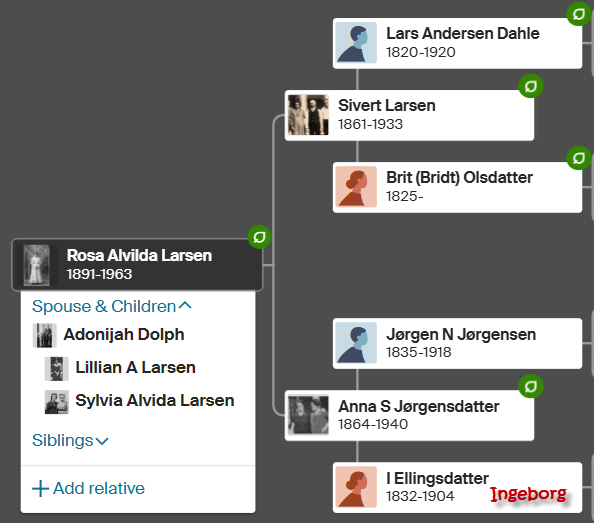Screen dimensions: 594x523
Task: Select the Lars Andersen Dahle card
Action: [x=457, y=43]
